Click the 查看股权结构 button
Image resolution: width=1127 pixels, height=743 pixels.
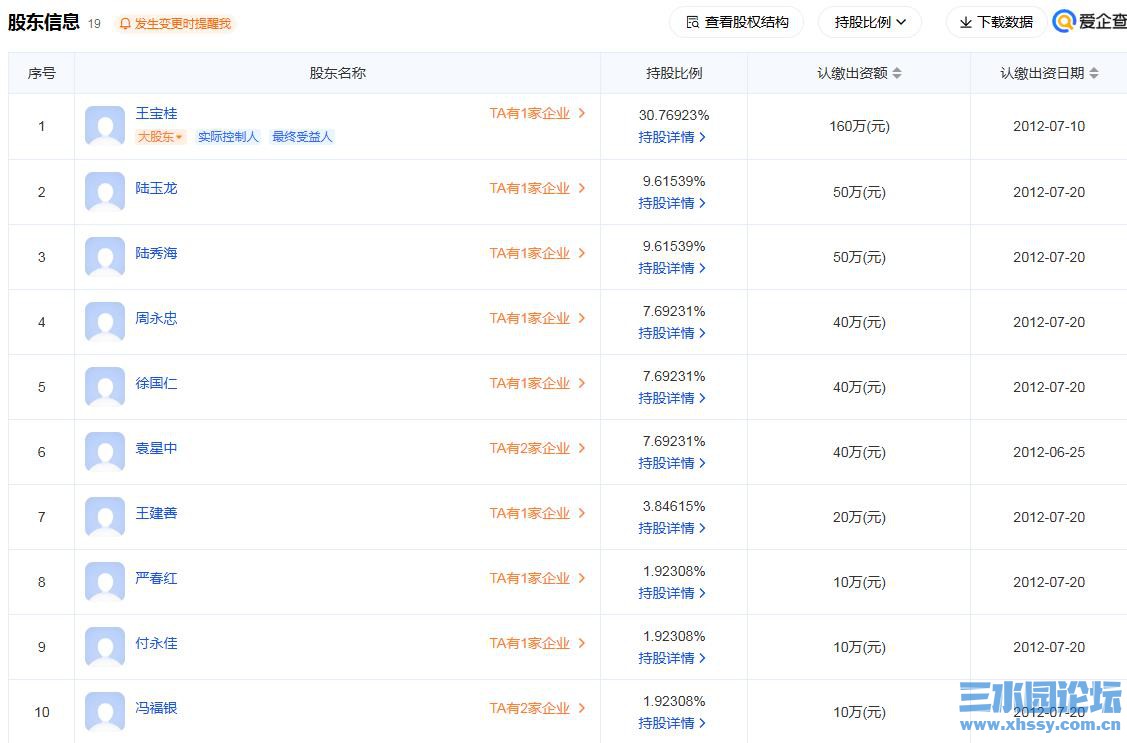[737, 22]
